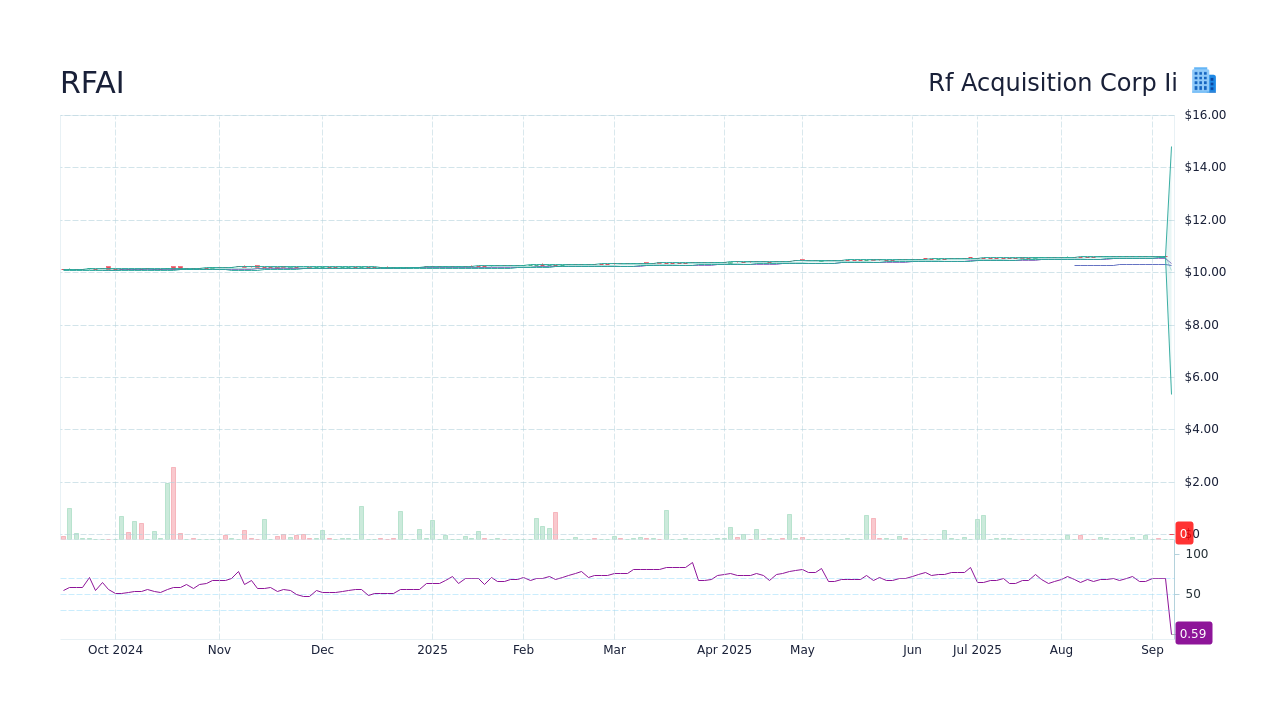The image size is (1280, 720).
Task: Click the RFAI ticker title
Action: pos(92,83)
